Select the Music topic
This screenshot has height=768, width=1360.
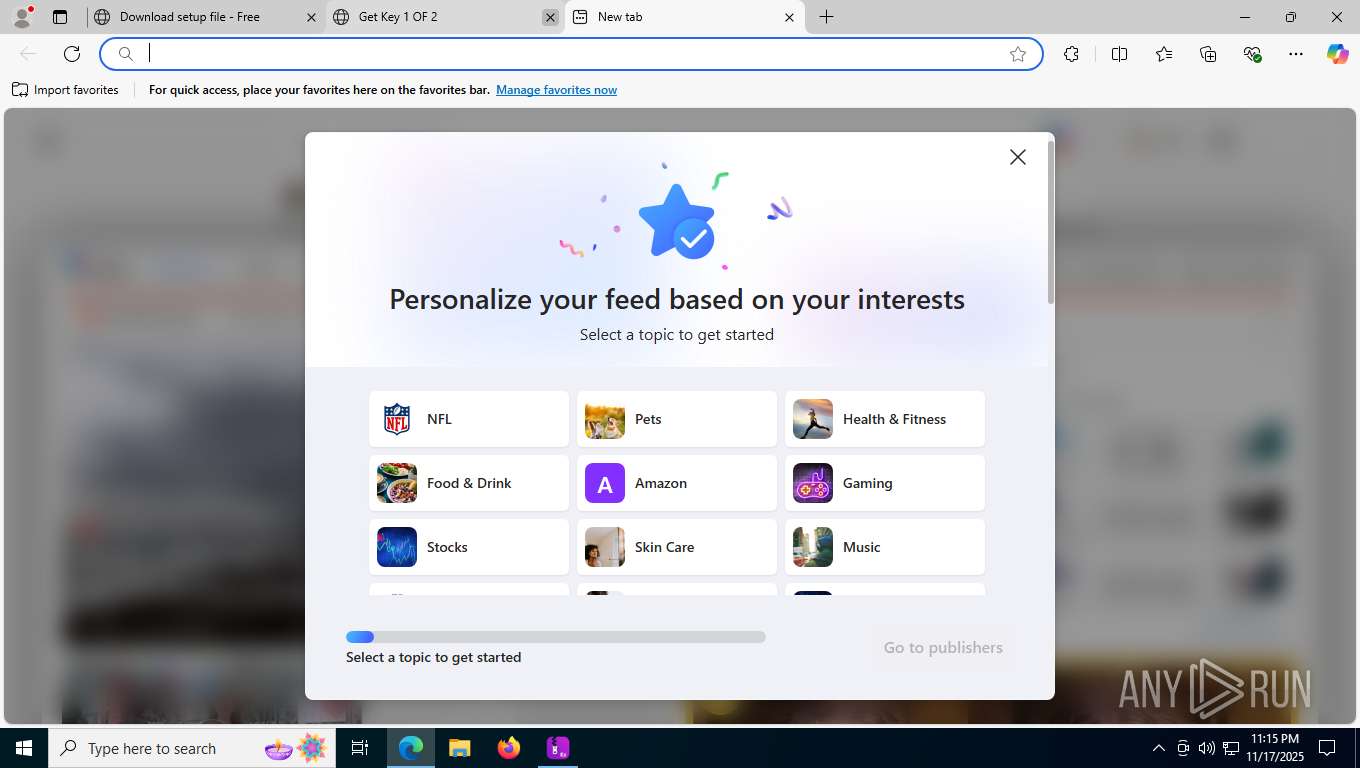click(885, 547)
